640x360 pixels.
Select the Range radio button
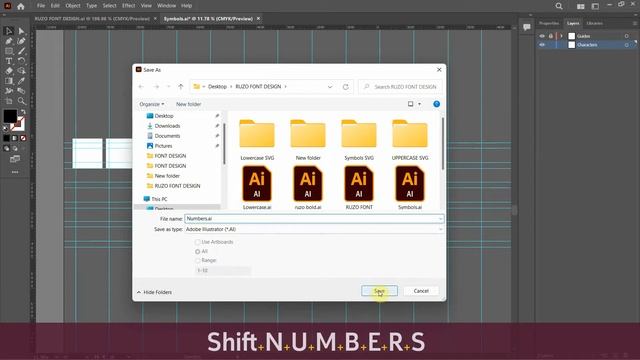point(198,260)
